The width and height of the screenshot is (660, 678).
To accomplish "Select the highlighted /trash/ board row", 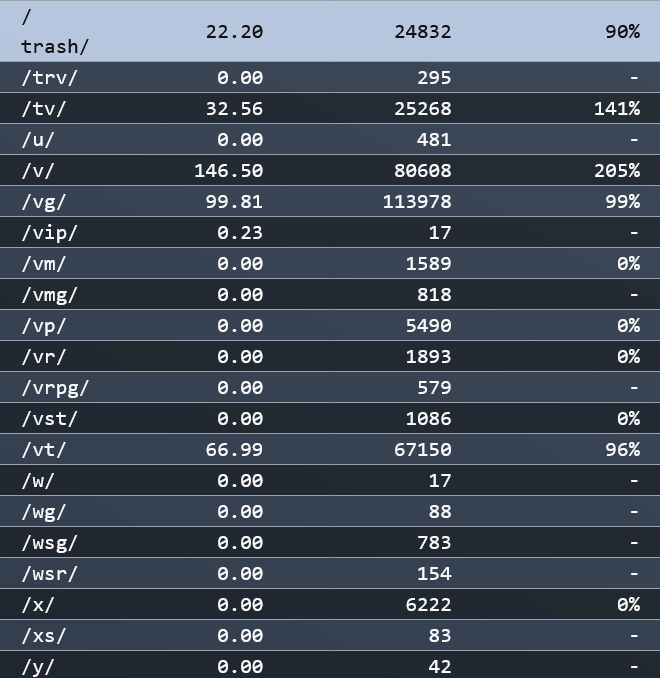I will coord(330,32).
